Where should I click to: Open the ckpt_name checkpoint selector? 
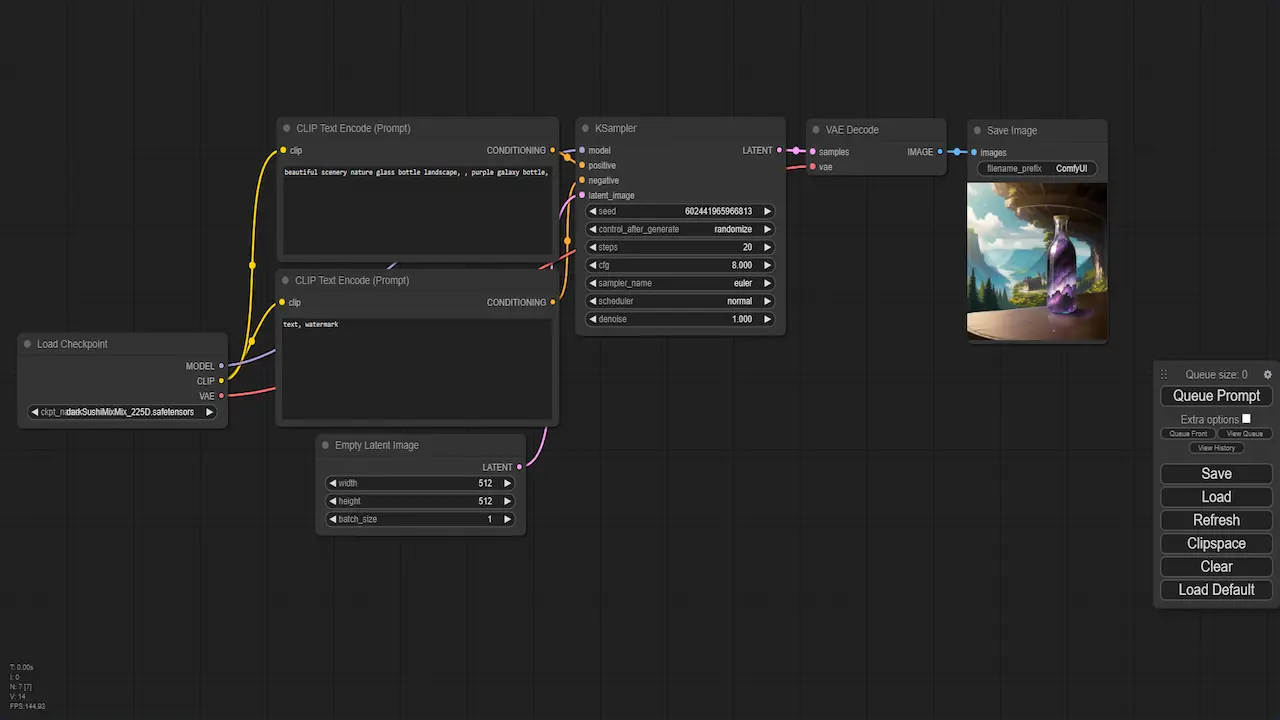[x=122, y=411]
